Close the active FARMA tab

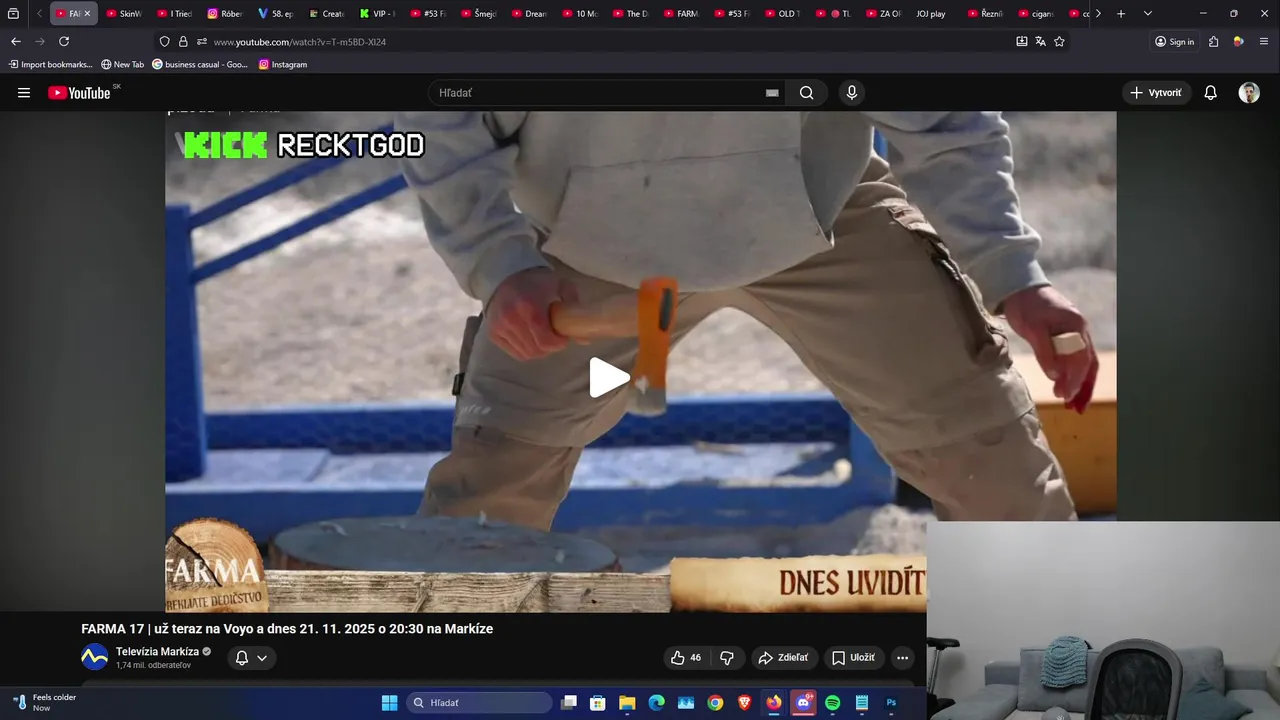pos(87,14)
